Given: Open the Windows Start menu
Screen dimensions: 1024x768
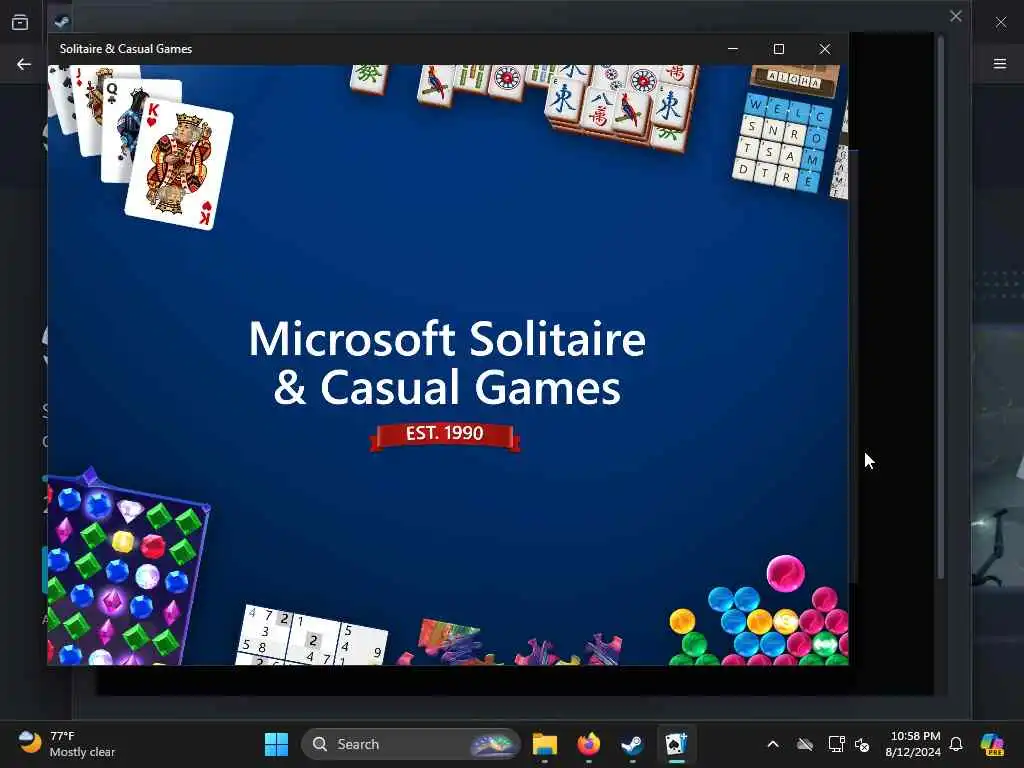Looking at the screenshot, I should [276, 744].
